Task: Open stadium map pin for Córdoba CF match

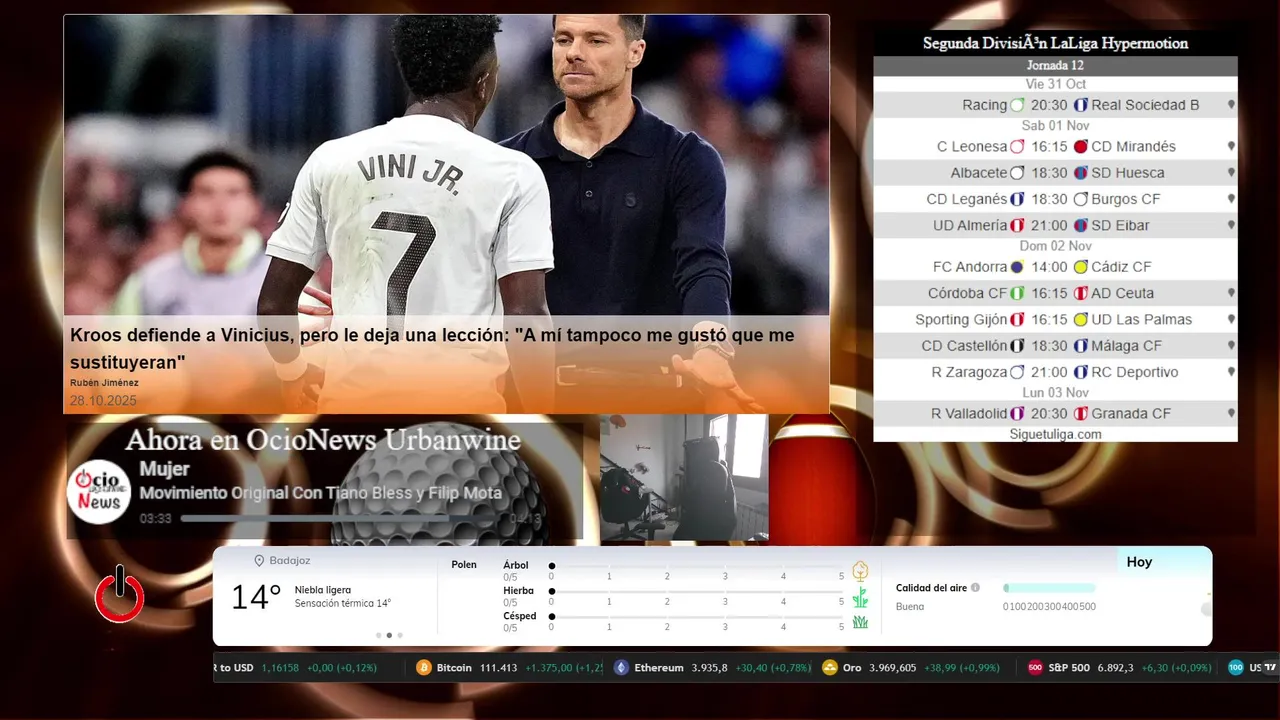Action: (1231, 293)
